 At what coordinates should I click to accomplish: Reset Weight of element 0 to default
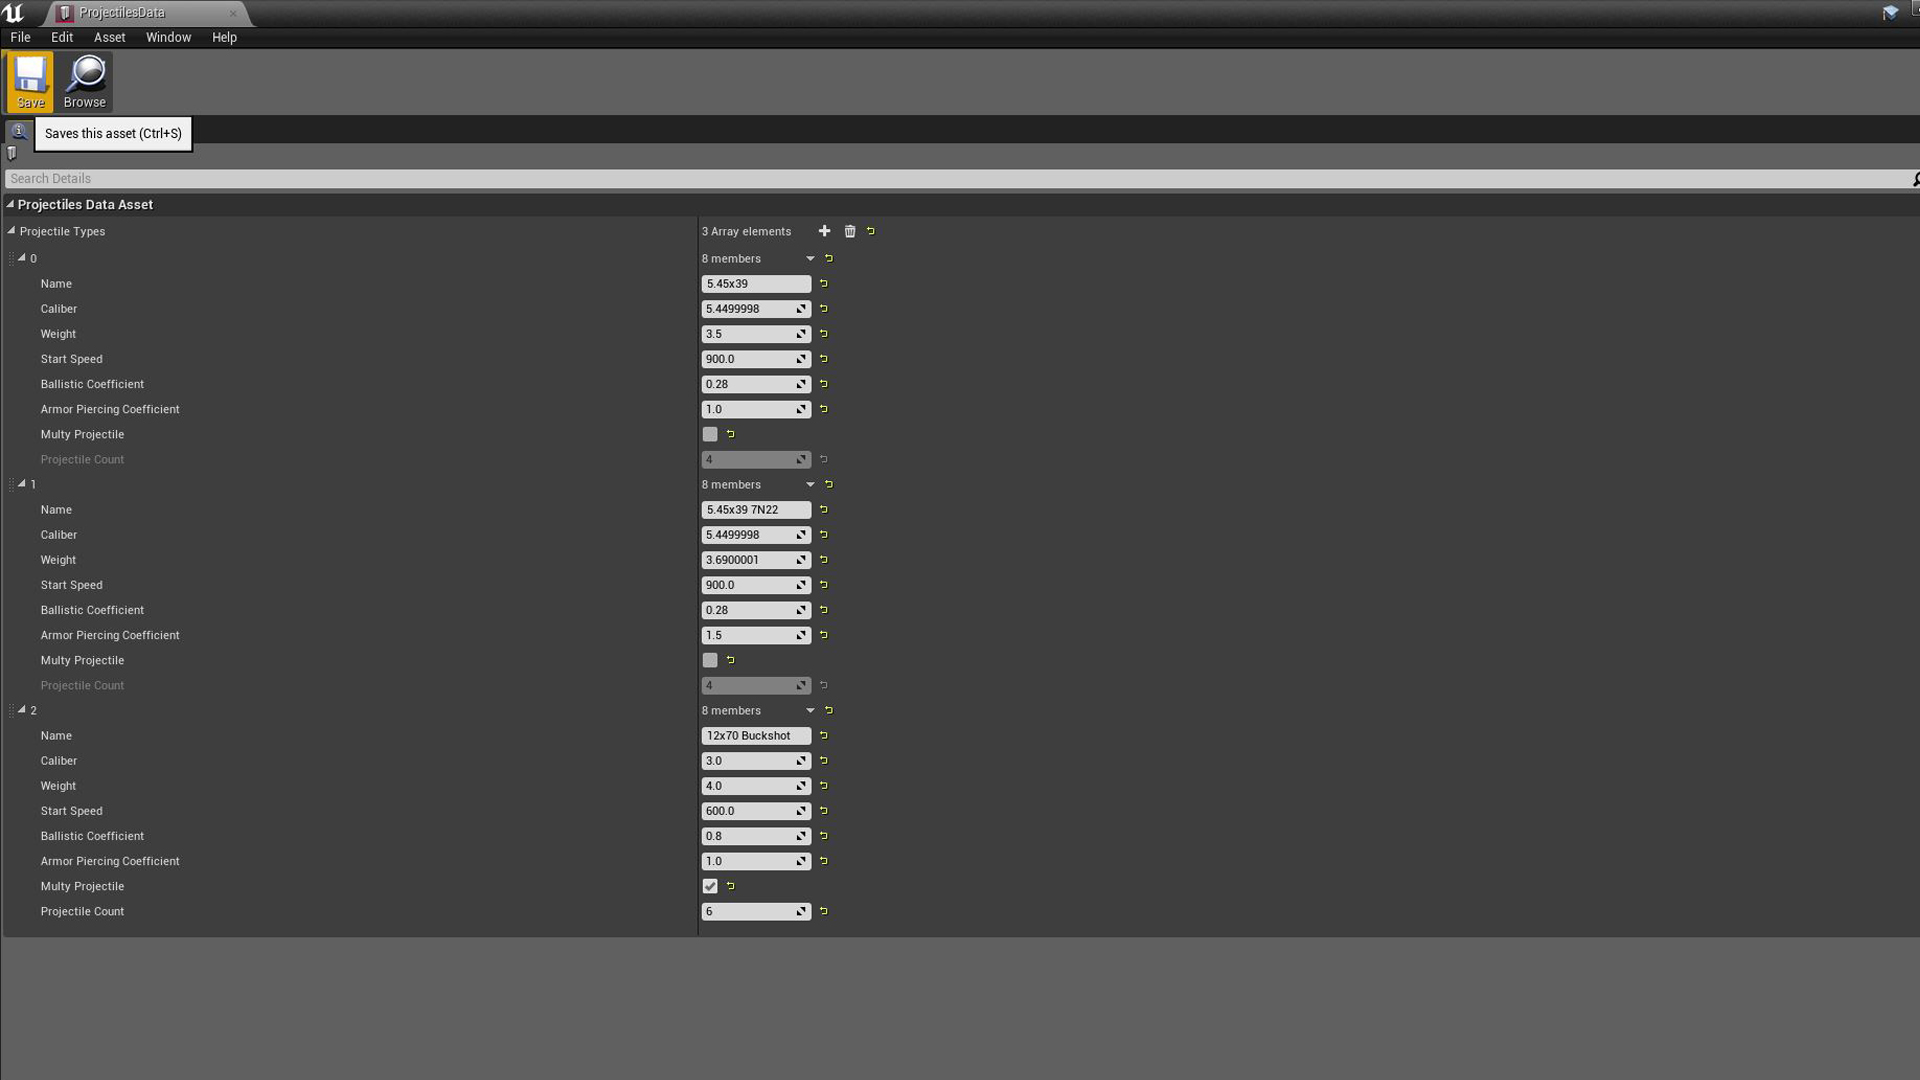(x=824, y=334)
